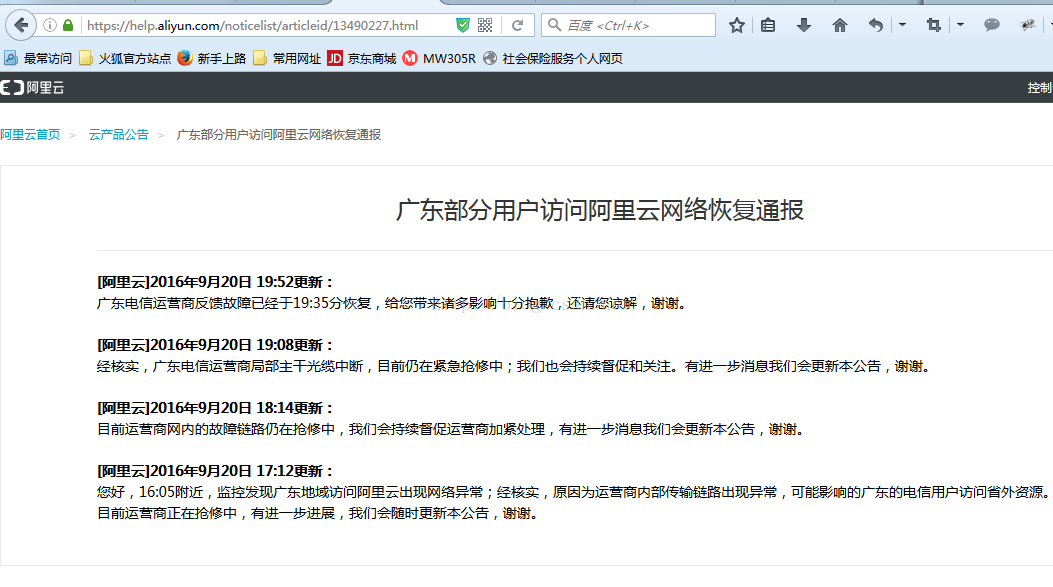The image size is (1053, 587).
Task: Click the crop screenshot tool icon
Action: coord(933,26)
